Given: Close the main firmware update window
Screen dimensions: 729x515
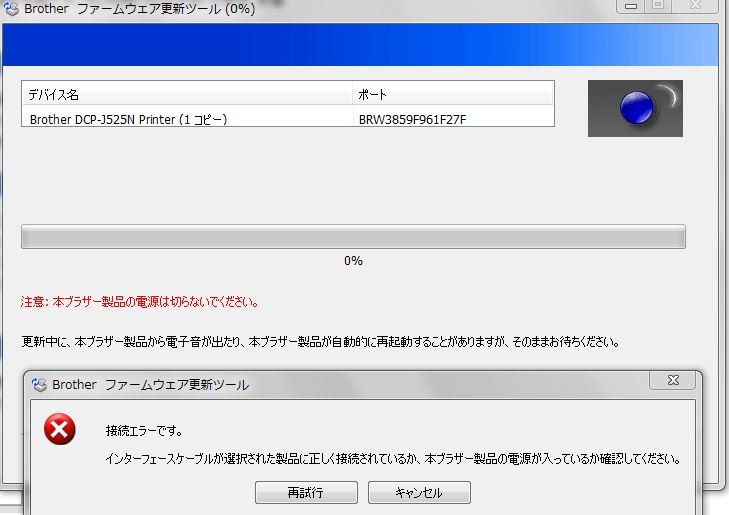Looking at the screenshot, I should pos(695,6).
